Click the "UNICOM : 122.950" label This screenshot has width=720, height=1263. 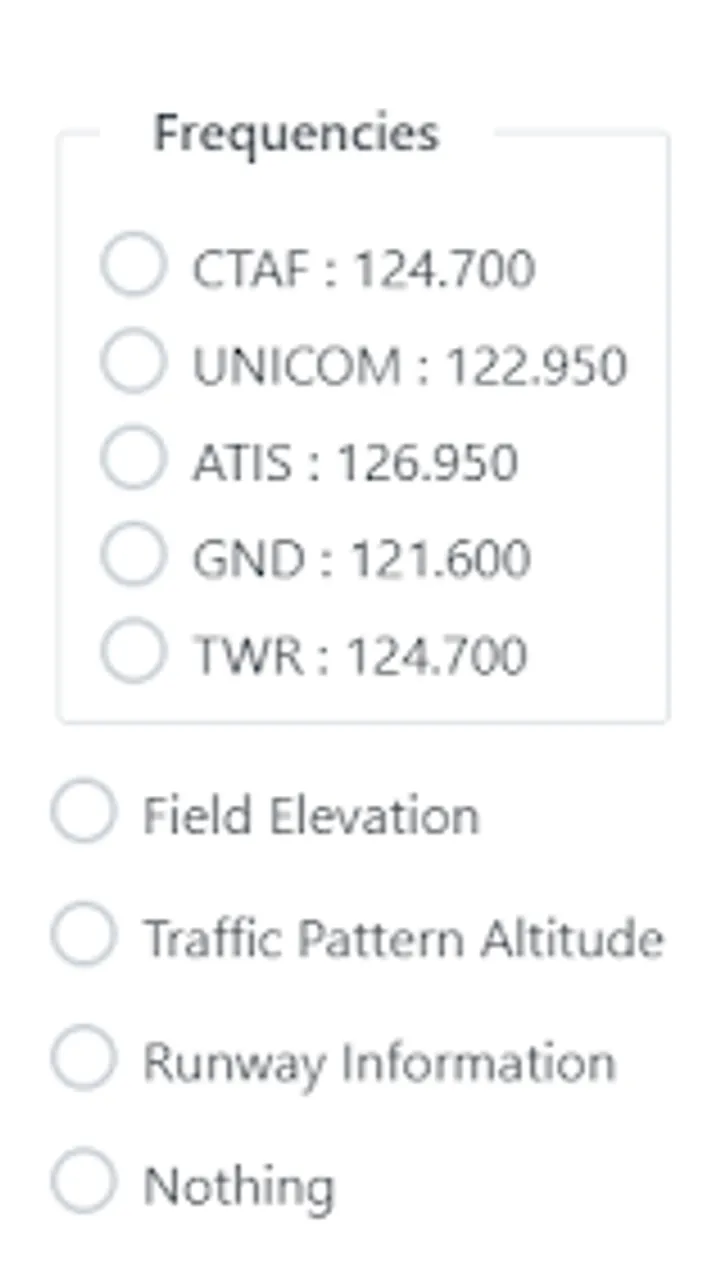click(x=409, y=366)
